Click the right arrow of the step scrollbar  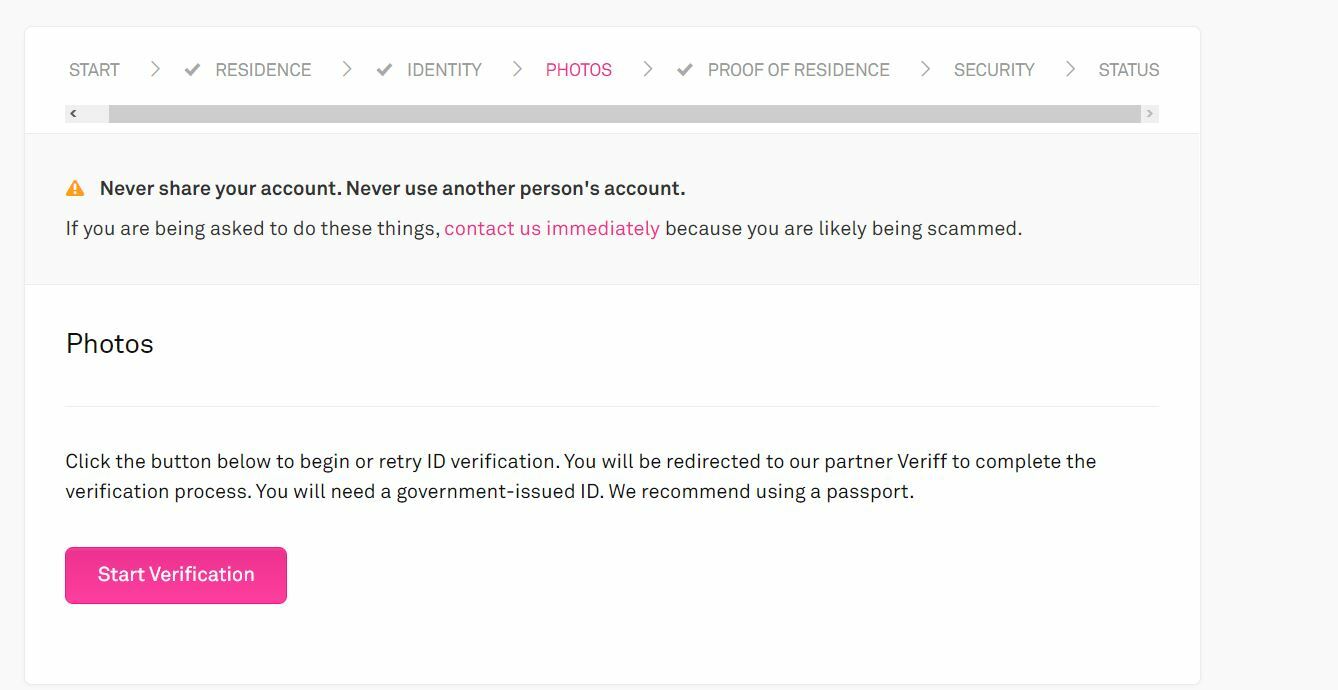pos(1150,114)
